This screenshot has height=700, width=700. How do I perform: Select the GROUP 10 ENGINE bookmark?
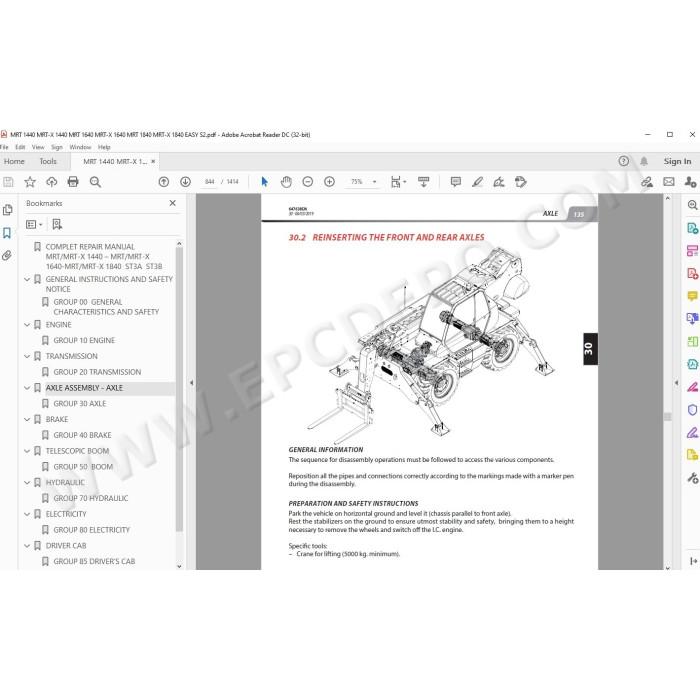(84, 341)
